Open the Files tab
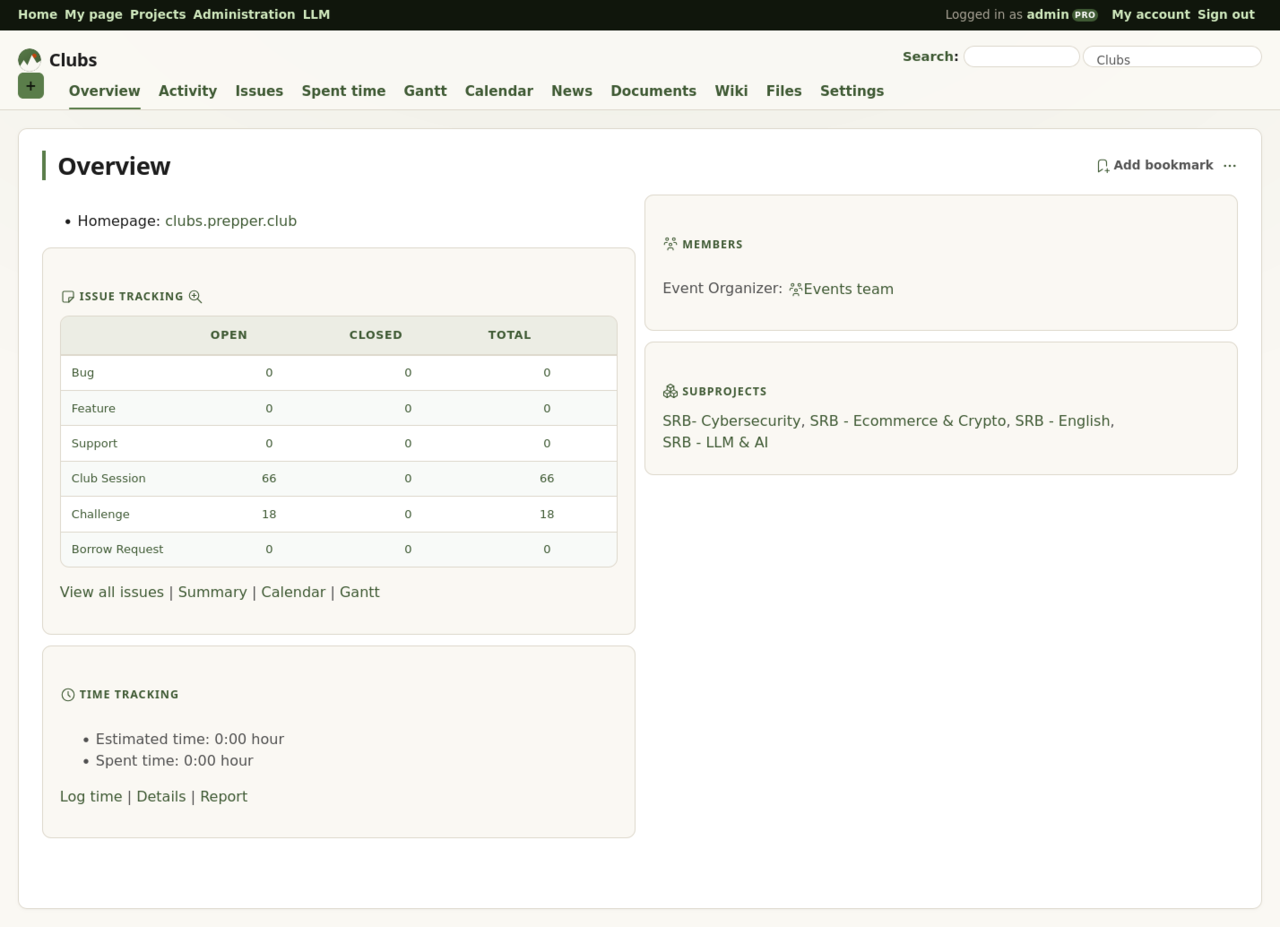 point(784,91)
